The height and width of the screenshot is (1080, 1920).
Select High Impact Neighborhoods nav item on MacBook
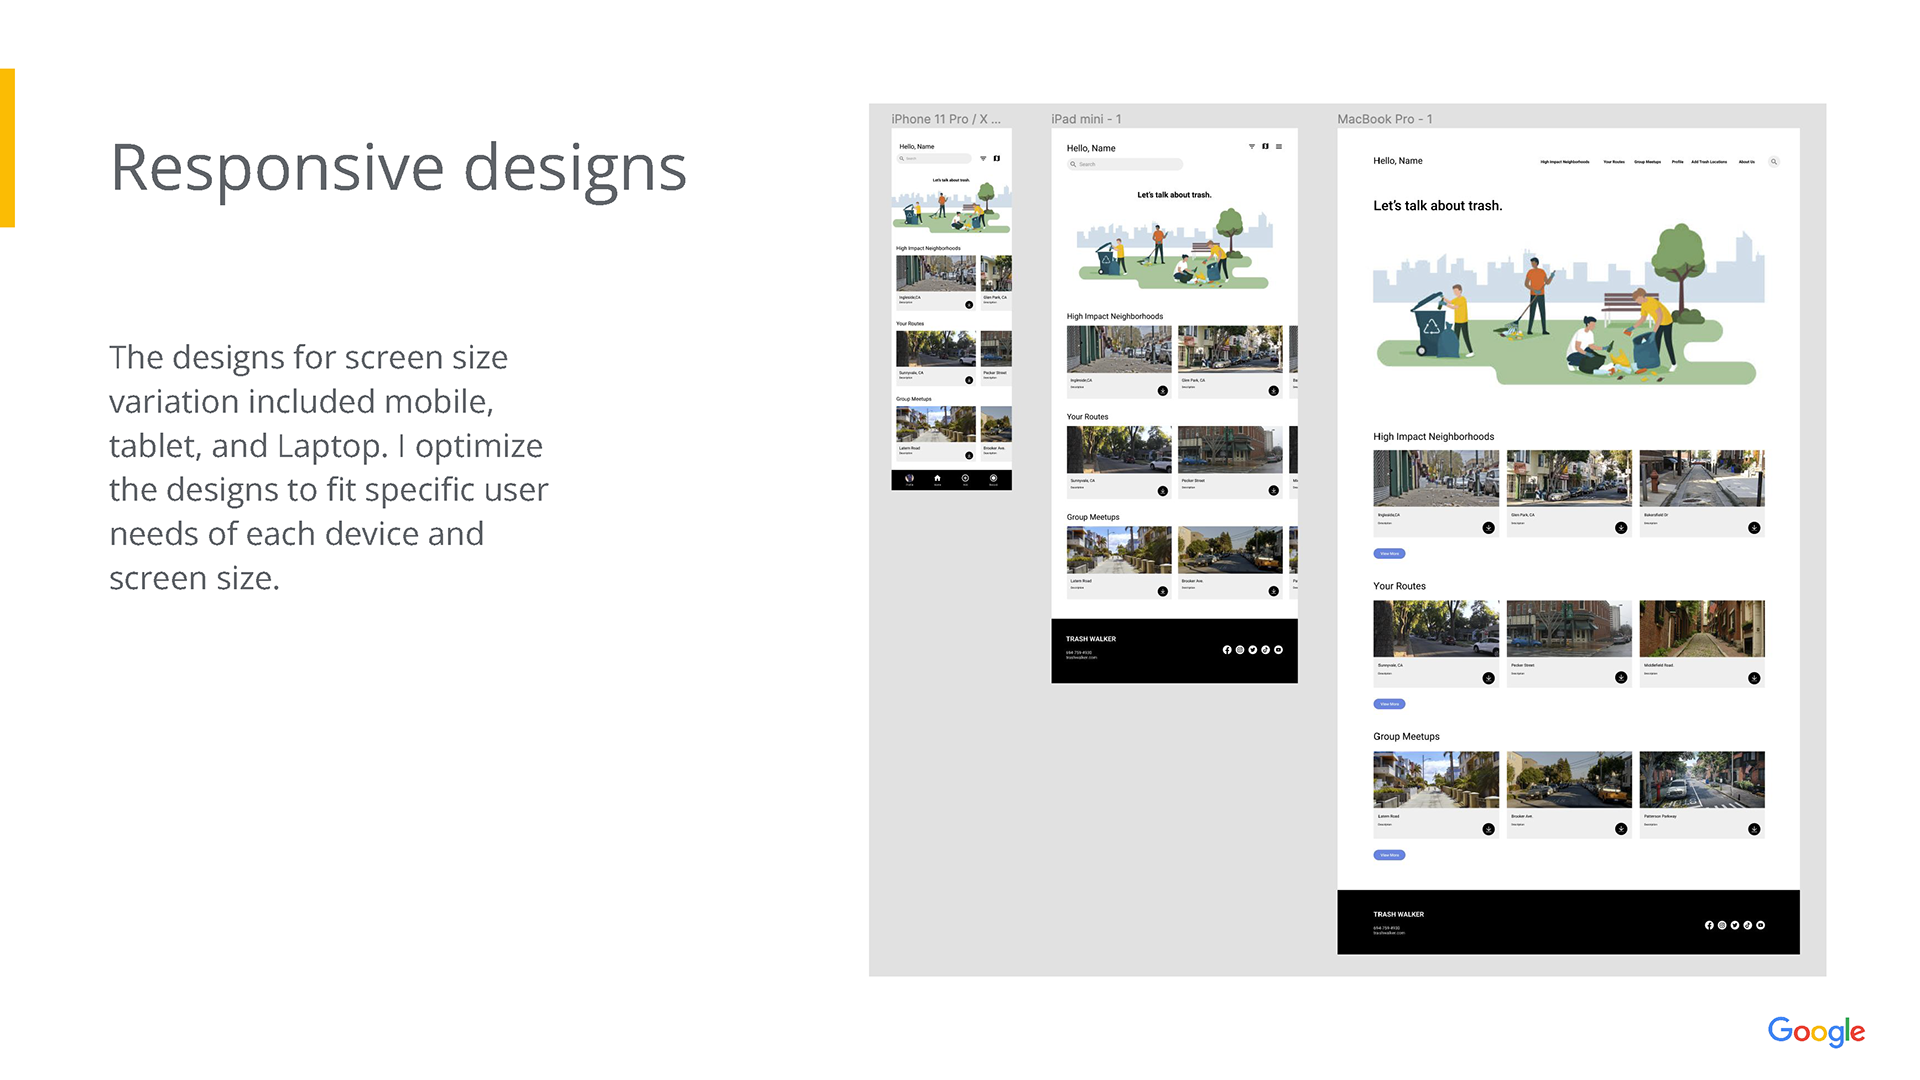pyautogui.click(x=1564, y=162)
